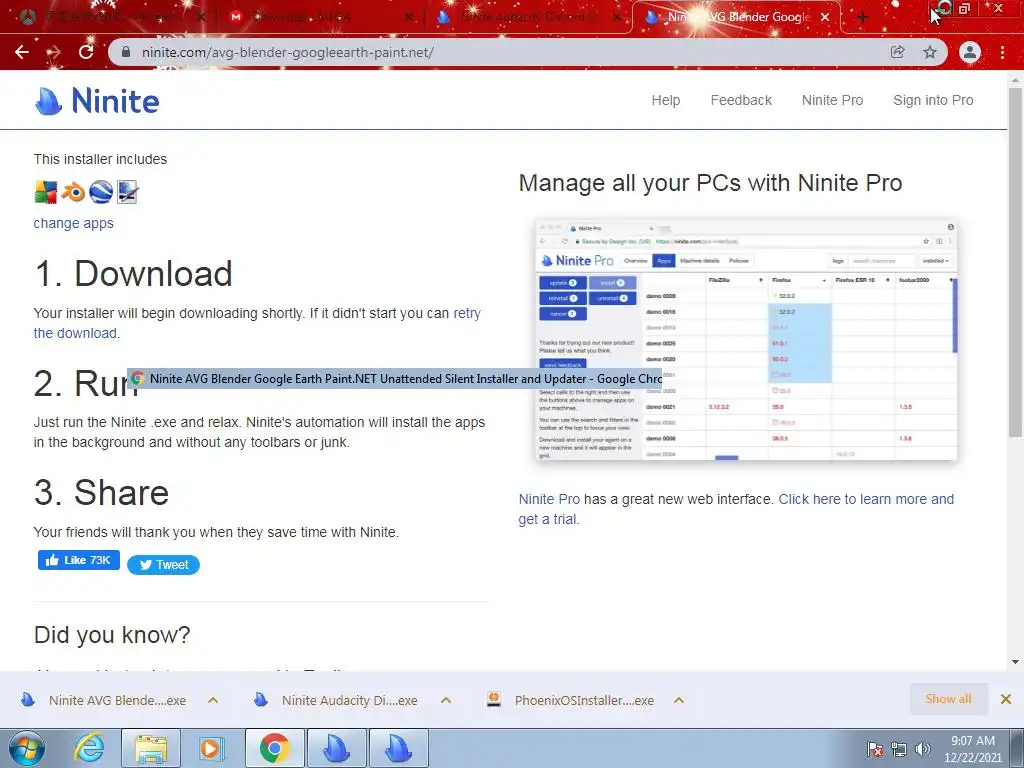Expand options for PhoenixOSInstaller download
The width and height of the screenshot is (1024, 768).
point(679,700)
